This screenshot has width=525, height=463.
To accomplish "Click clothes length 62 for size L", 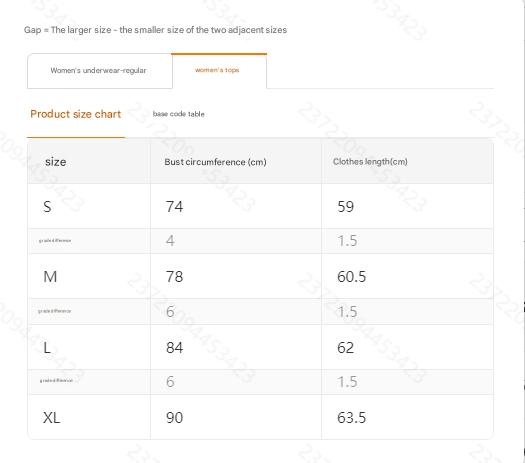I will point(346,348).
